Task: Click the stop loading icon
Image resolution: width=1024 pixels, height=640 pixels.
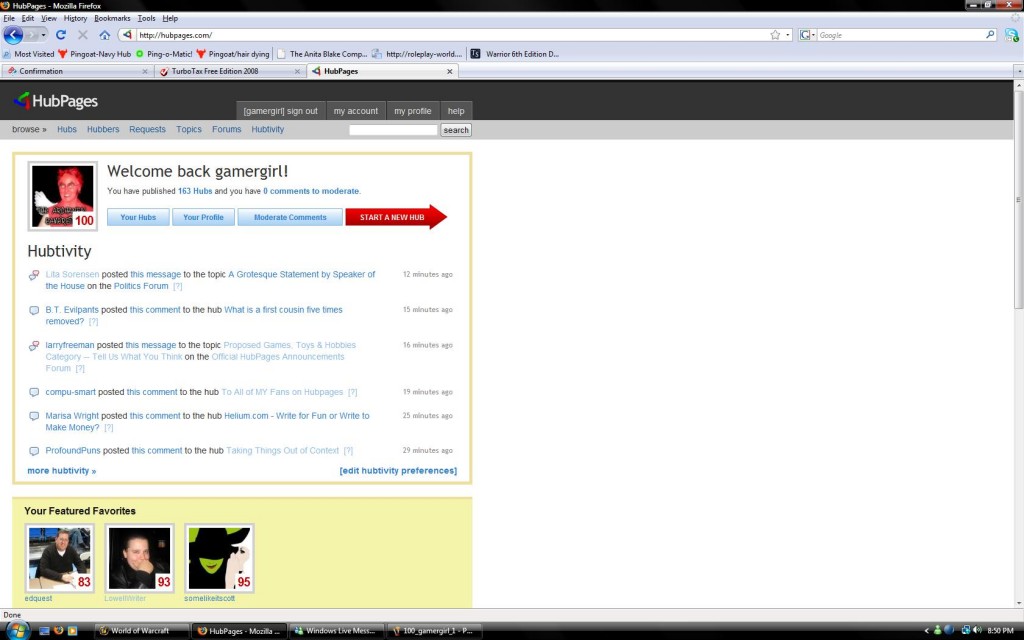Action: point(84,33)
